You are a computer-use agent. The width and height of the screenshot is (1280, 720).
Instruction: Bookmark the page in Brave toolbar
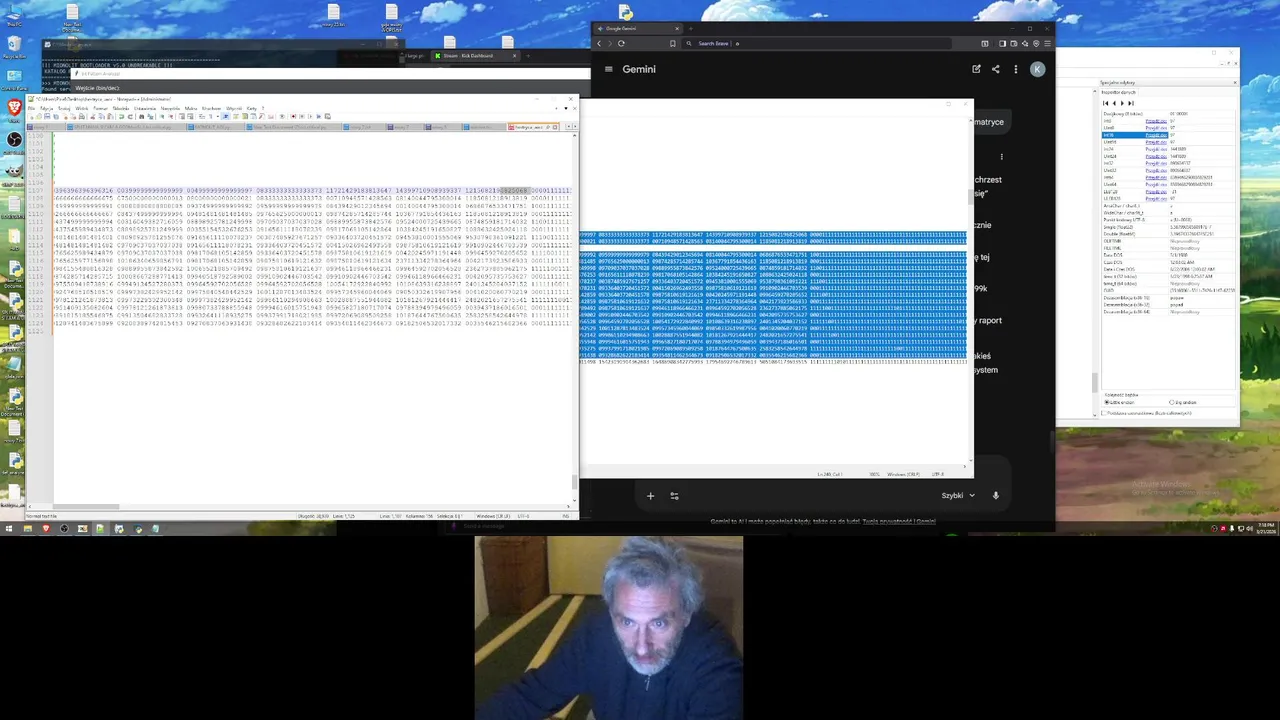tap(672, 43)
